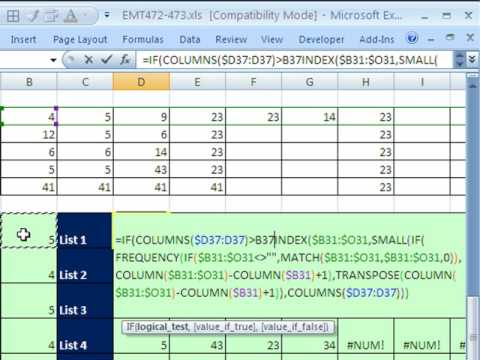Click the in-cell formula being edited
Screen dimensions: 480x360
288,266
